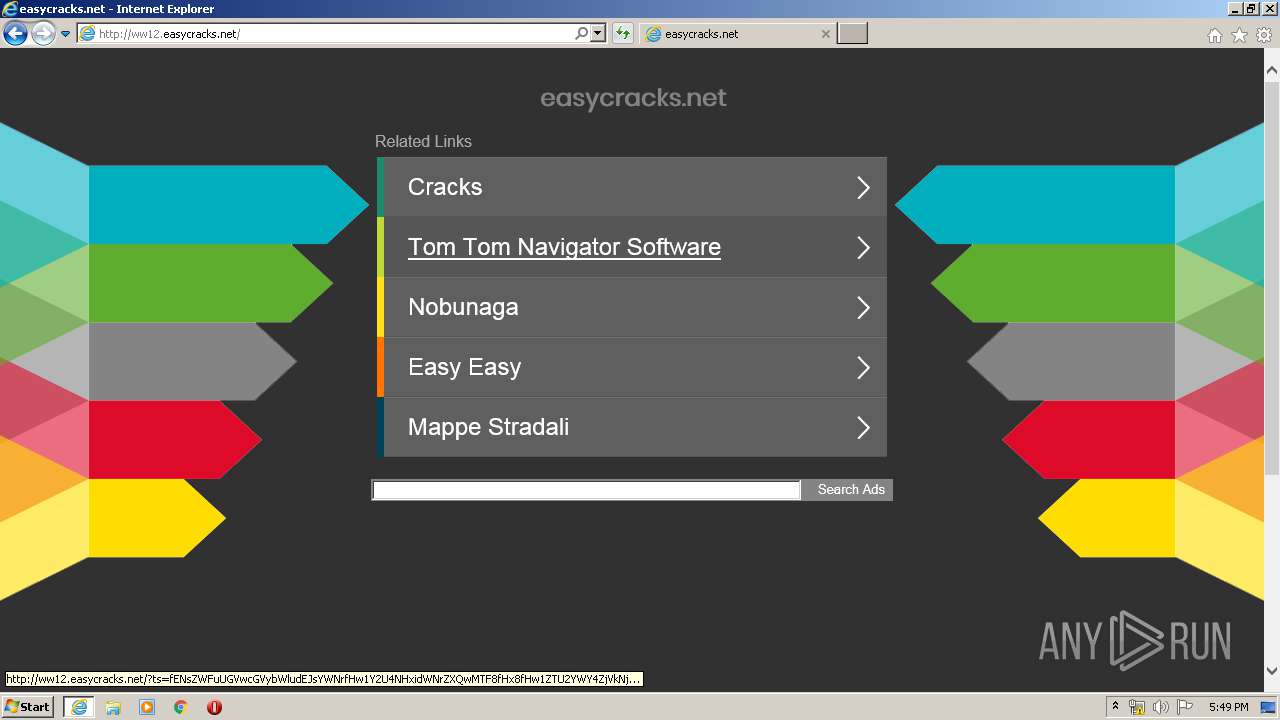Open the Tom Tom Navigator Software link
Image resolution: width=1280 pixels, height=720 pixels.
(564, 247)
